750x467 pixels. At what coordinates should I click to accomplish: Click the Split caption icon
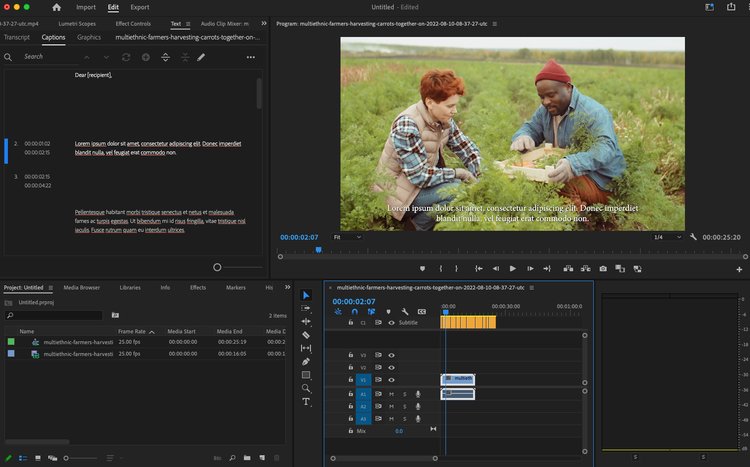pos(164,57)
